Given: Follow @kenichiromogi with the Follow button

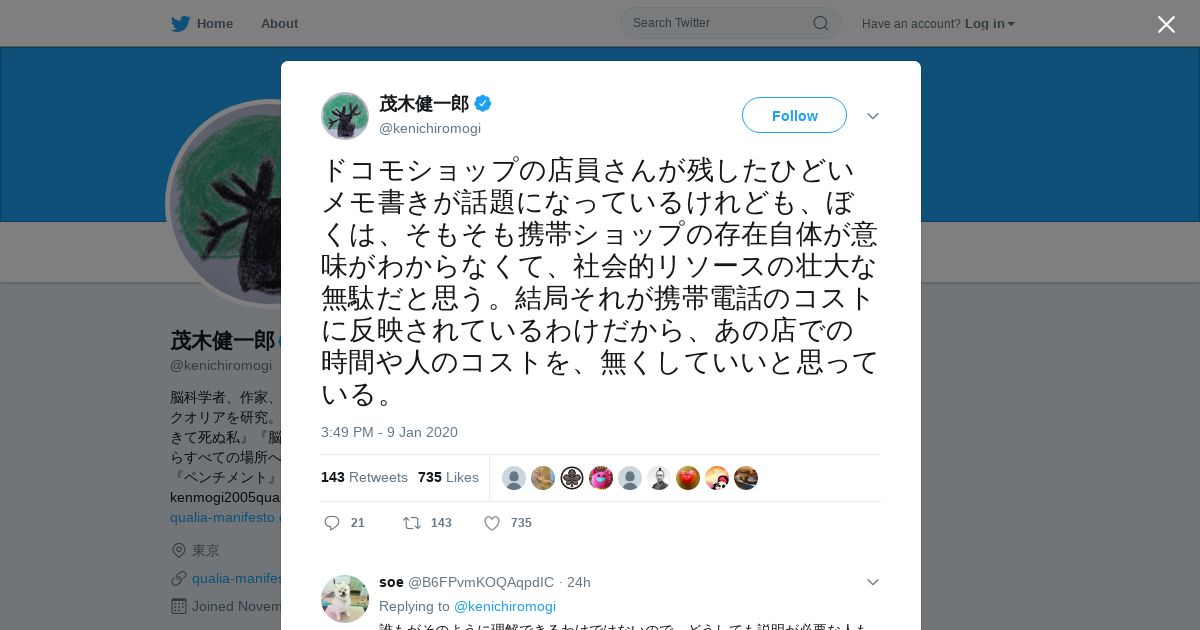Looking at the screenshot, I should pos(794,116).
